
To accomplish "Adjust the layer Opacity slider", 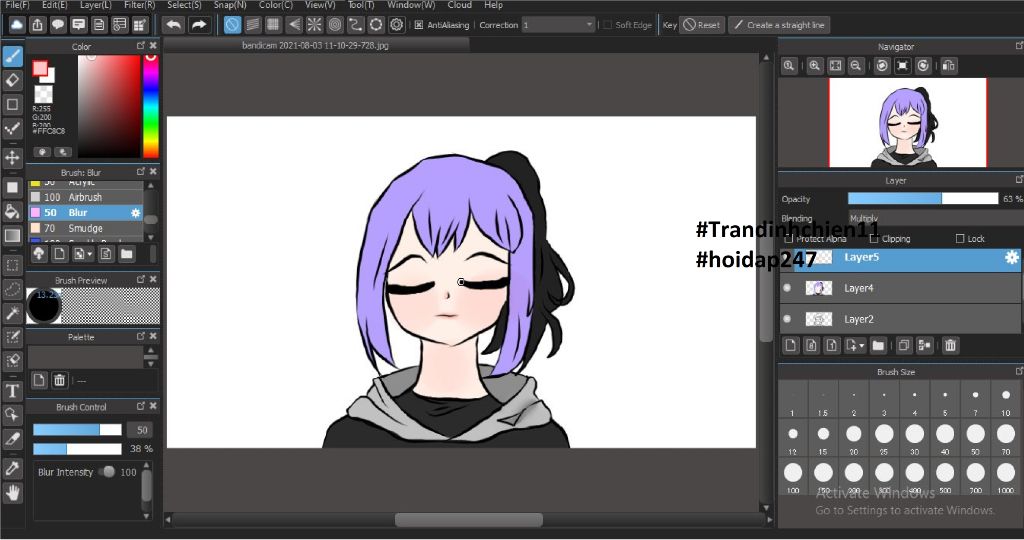I will pyautogui.click(x=923, y=199).
